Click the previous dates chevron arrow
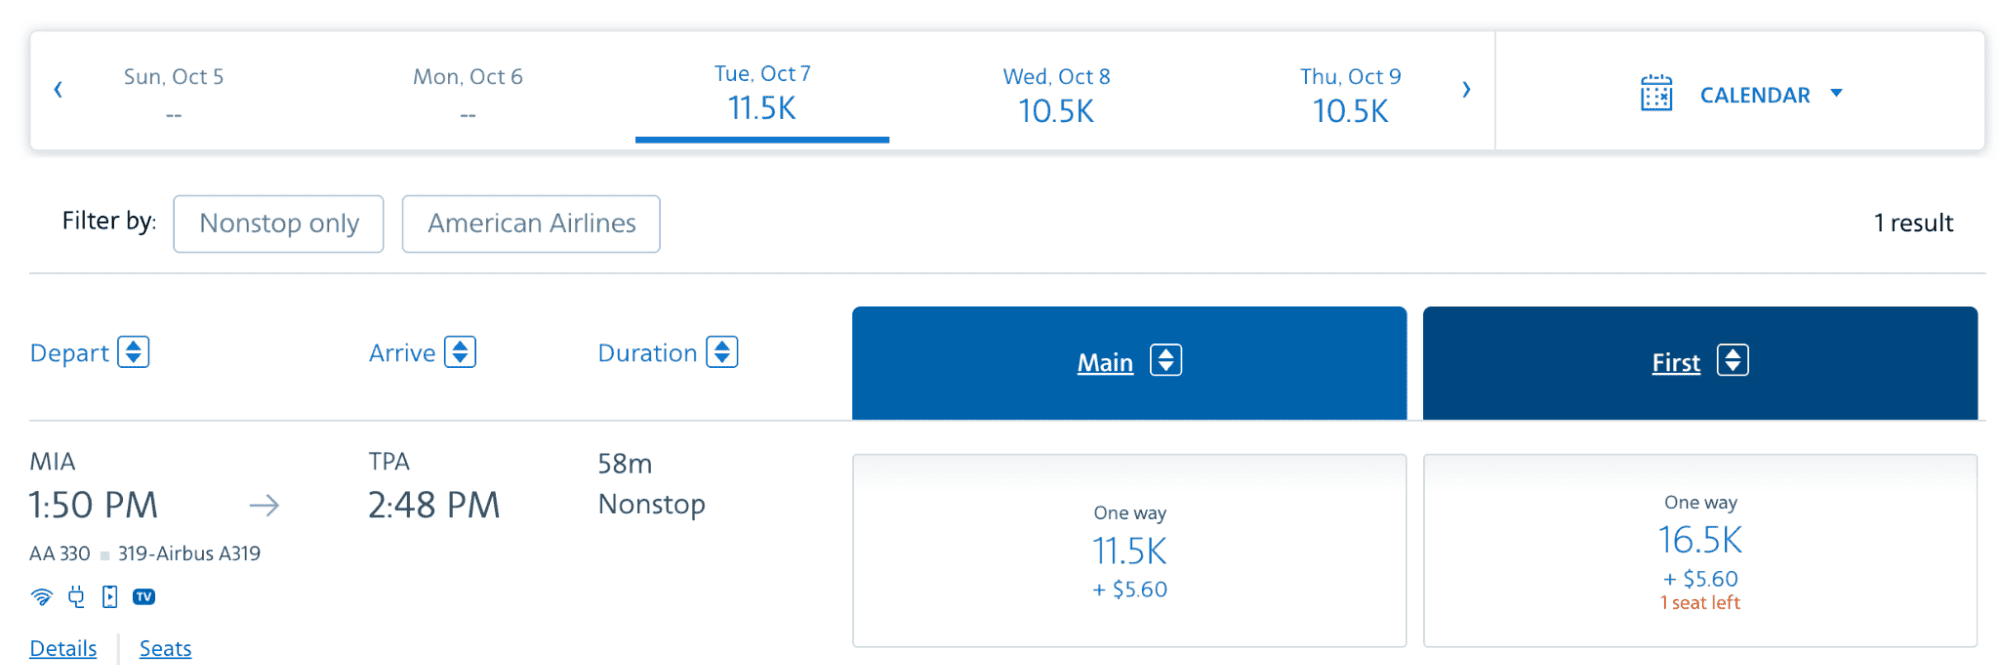Viewport: 1999px width, 665px height. 58,89
